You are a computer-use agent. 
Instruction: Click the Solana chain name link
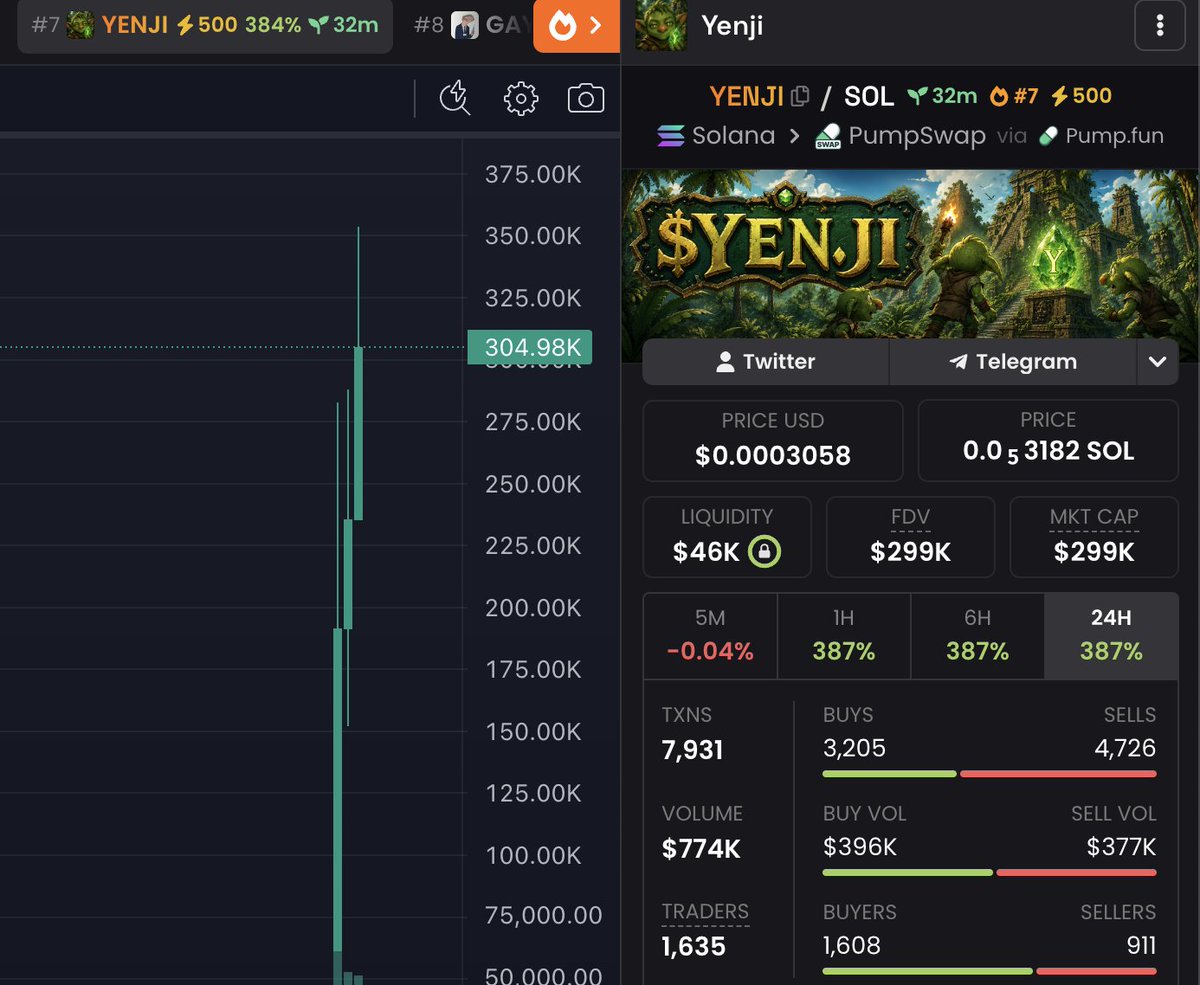point(733,136)
